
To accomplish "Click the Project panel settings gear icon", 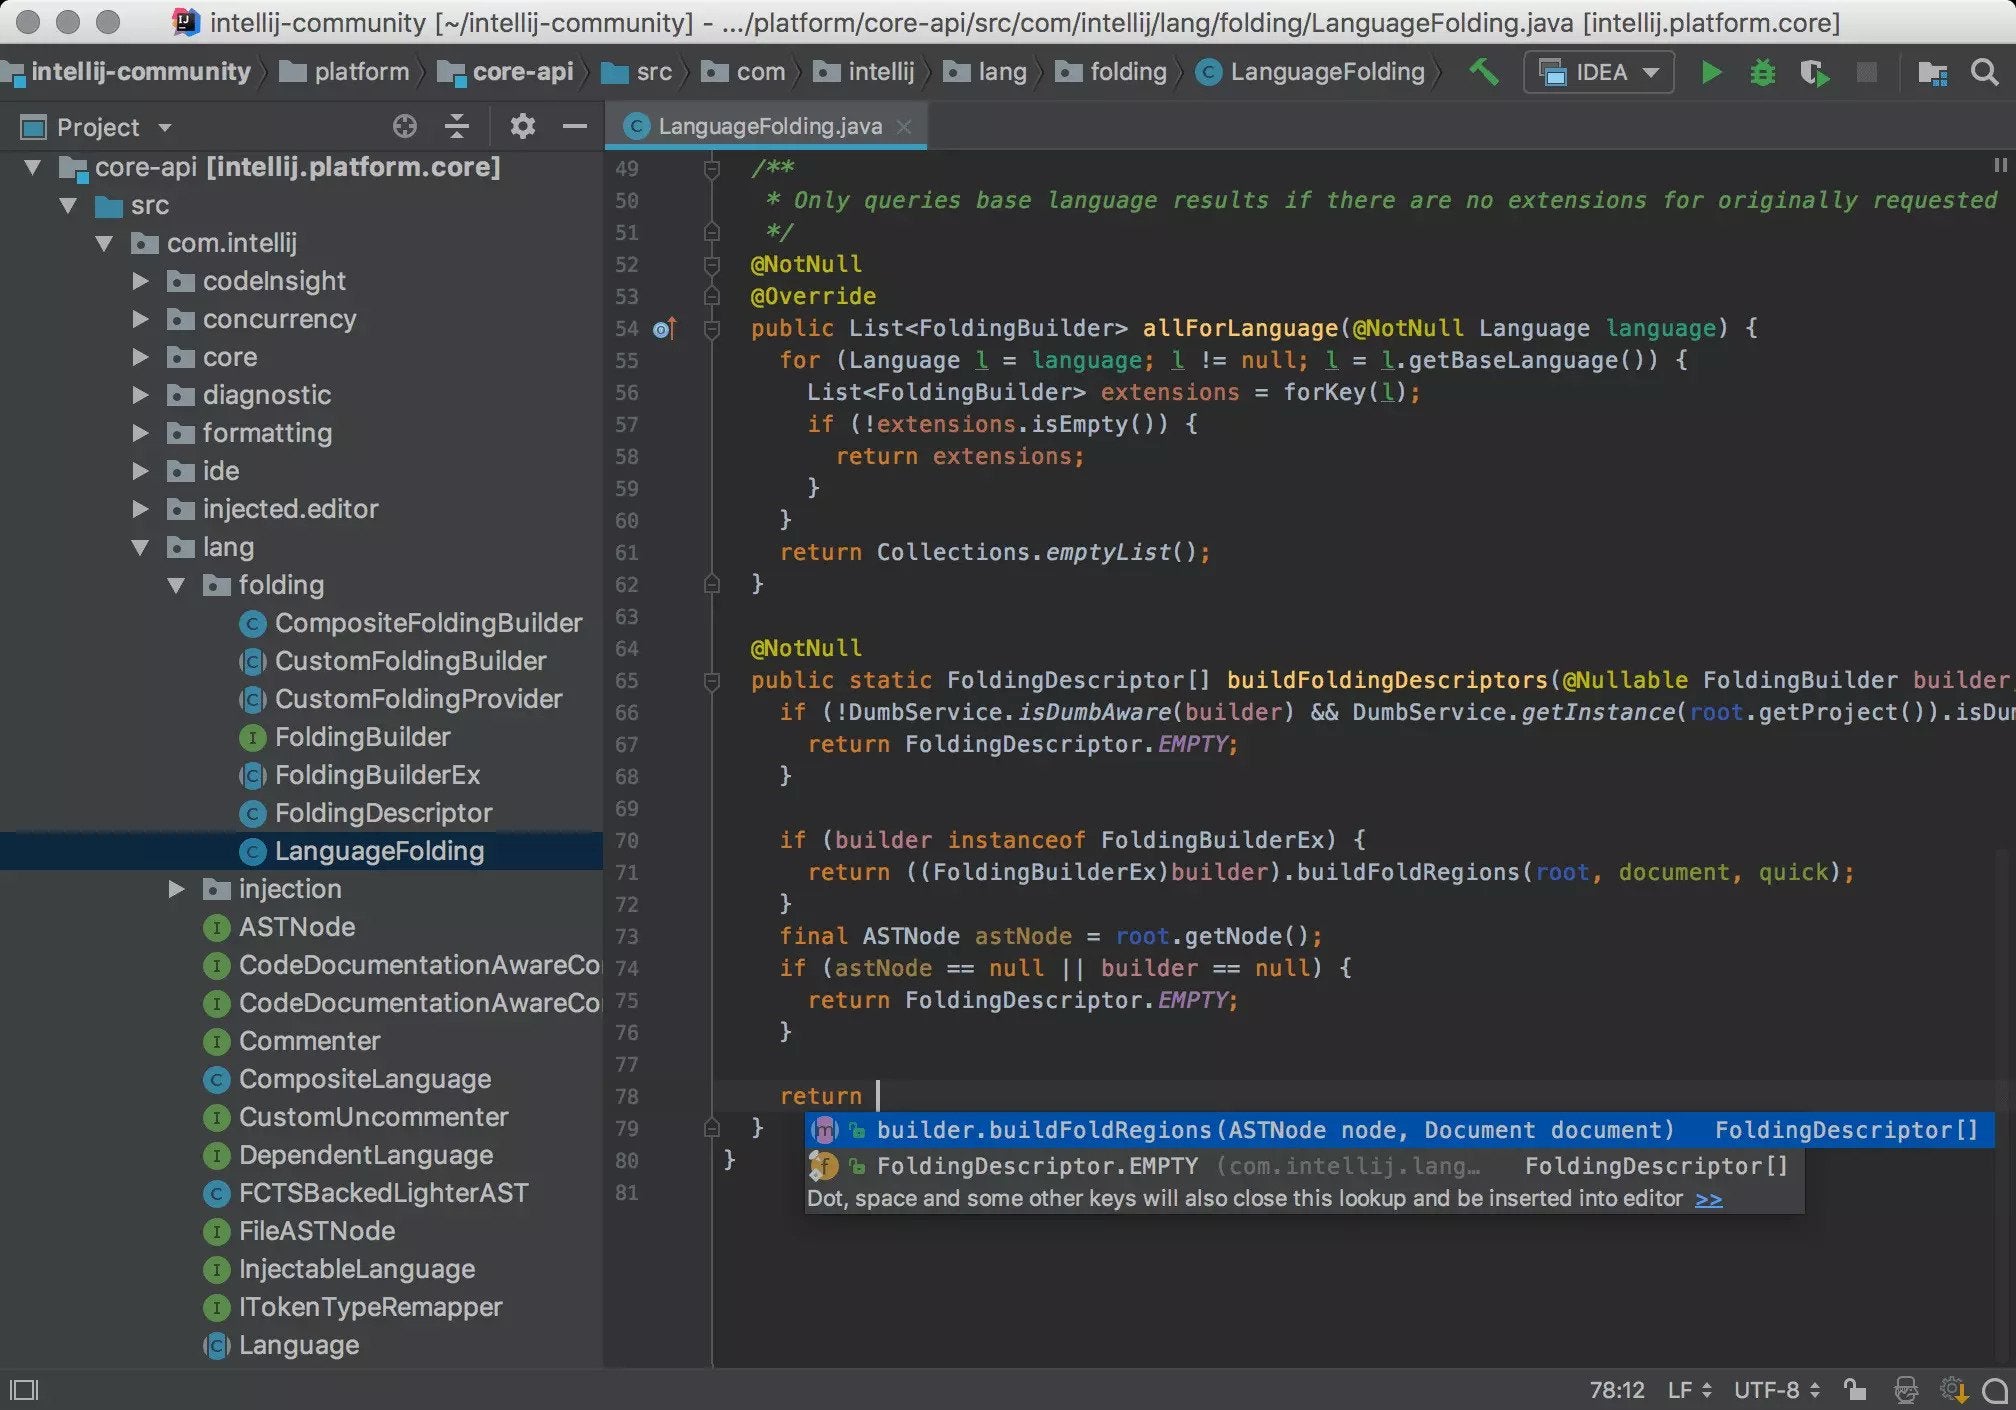I will [x=521, y=126].
